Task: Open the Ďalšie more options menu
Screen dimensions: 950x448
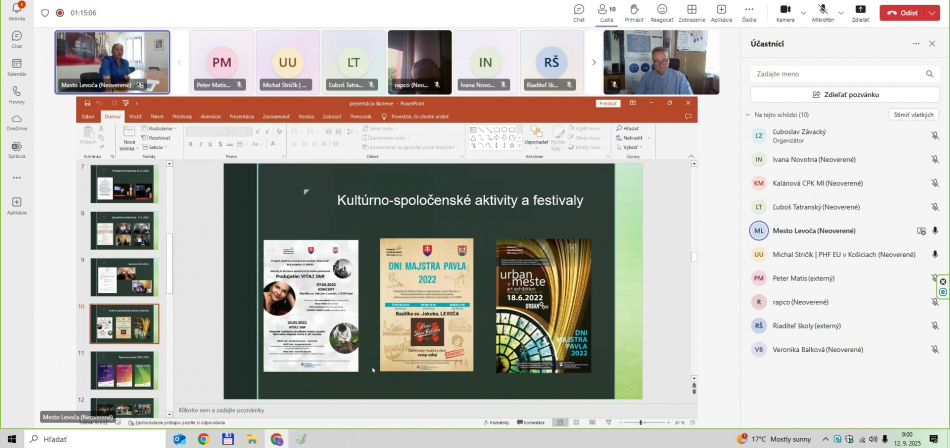Action: tap(750, 11)
